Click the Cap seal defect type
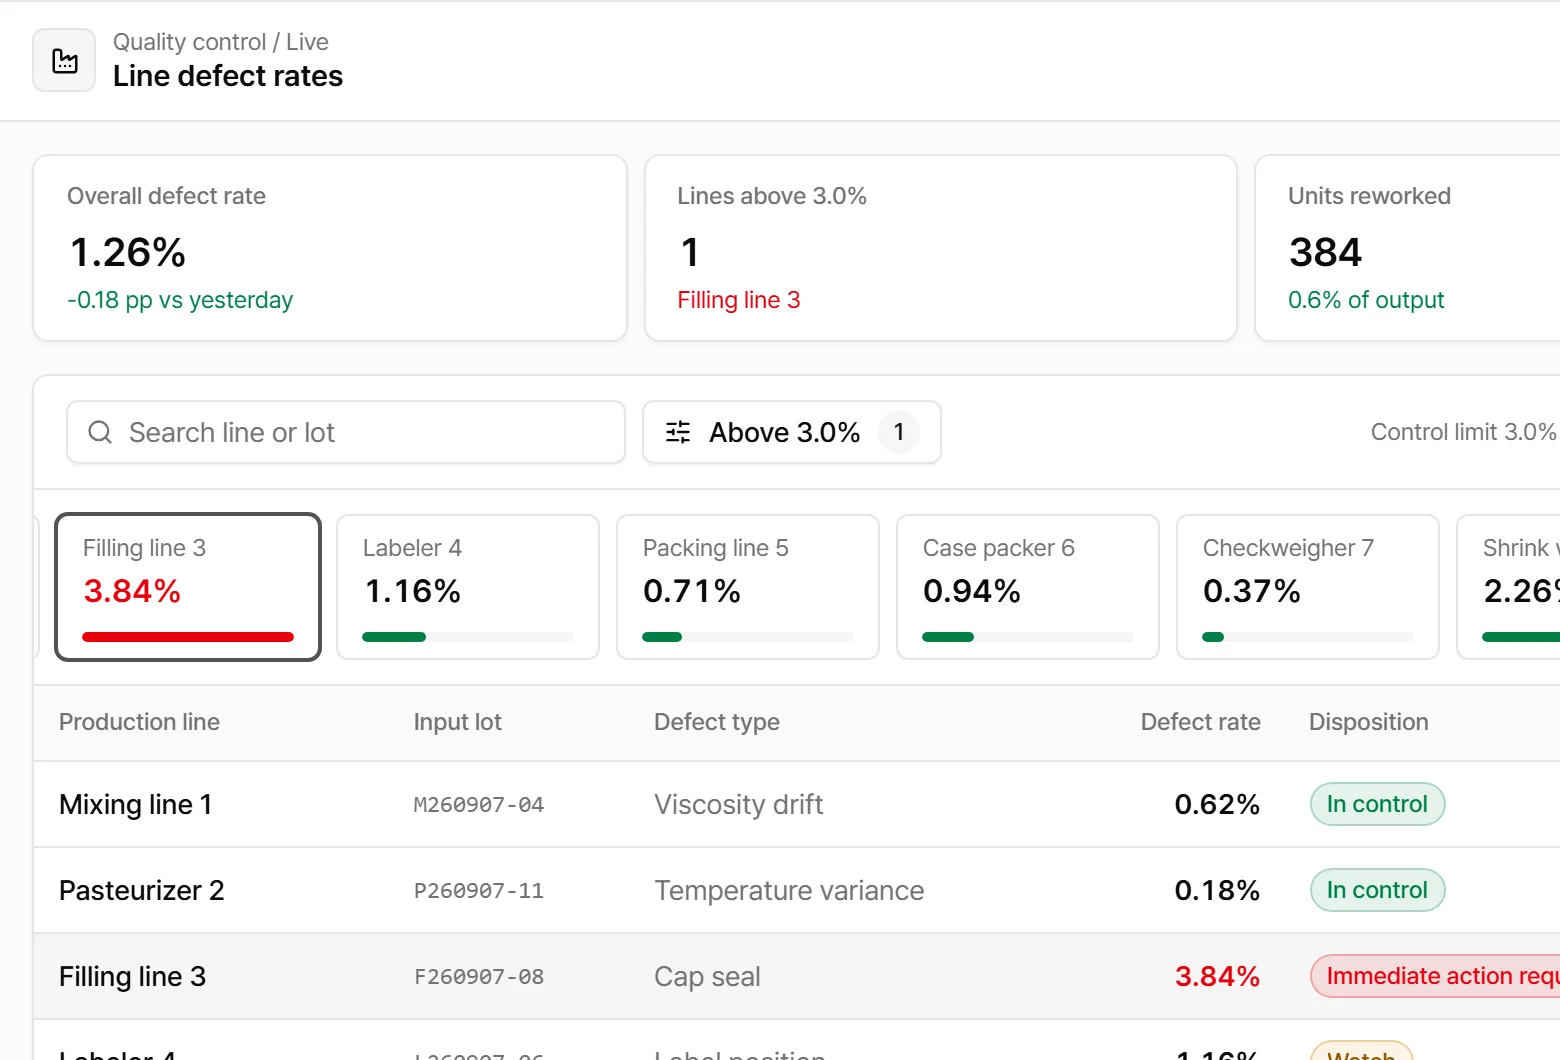 pyautogui.click(x=707, y=976)
